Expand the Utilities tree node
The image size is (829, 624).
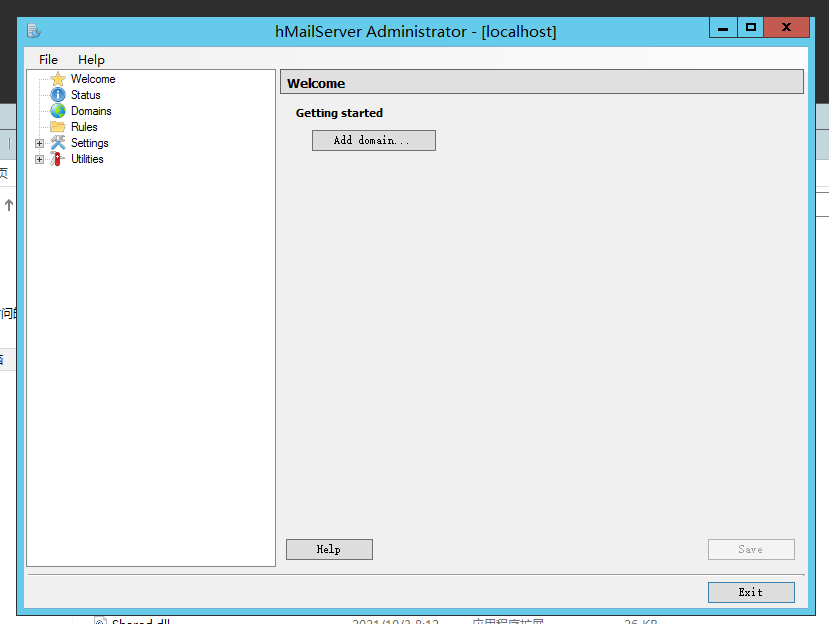point(40,159)
